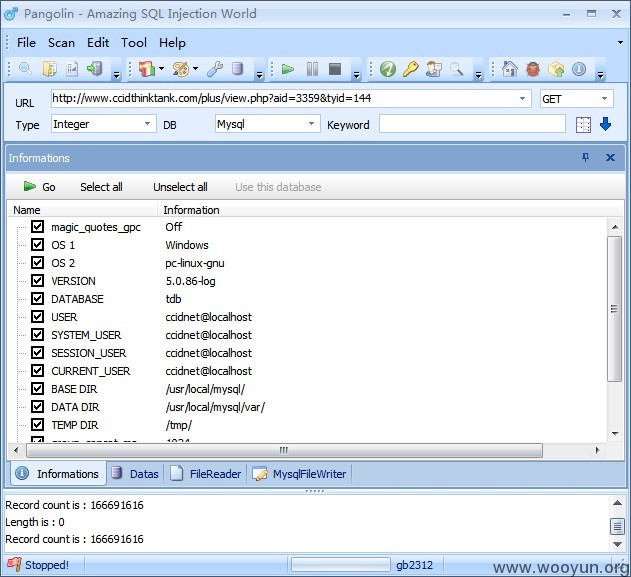
Task: Click the report document toolbar icon
Action: click(72, 69)
